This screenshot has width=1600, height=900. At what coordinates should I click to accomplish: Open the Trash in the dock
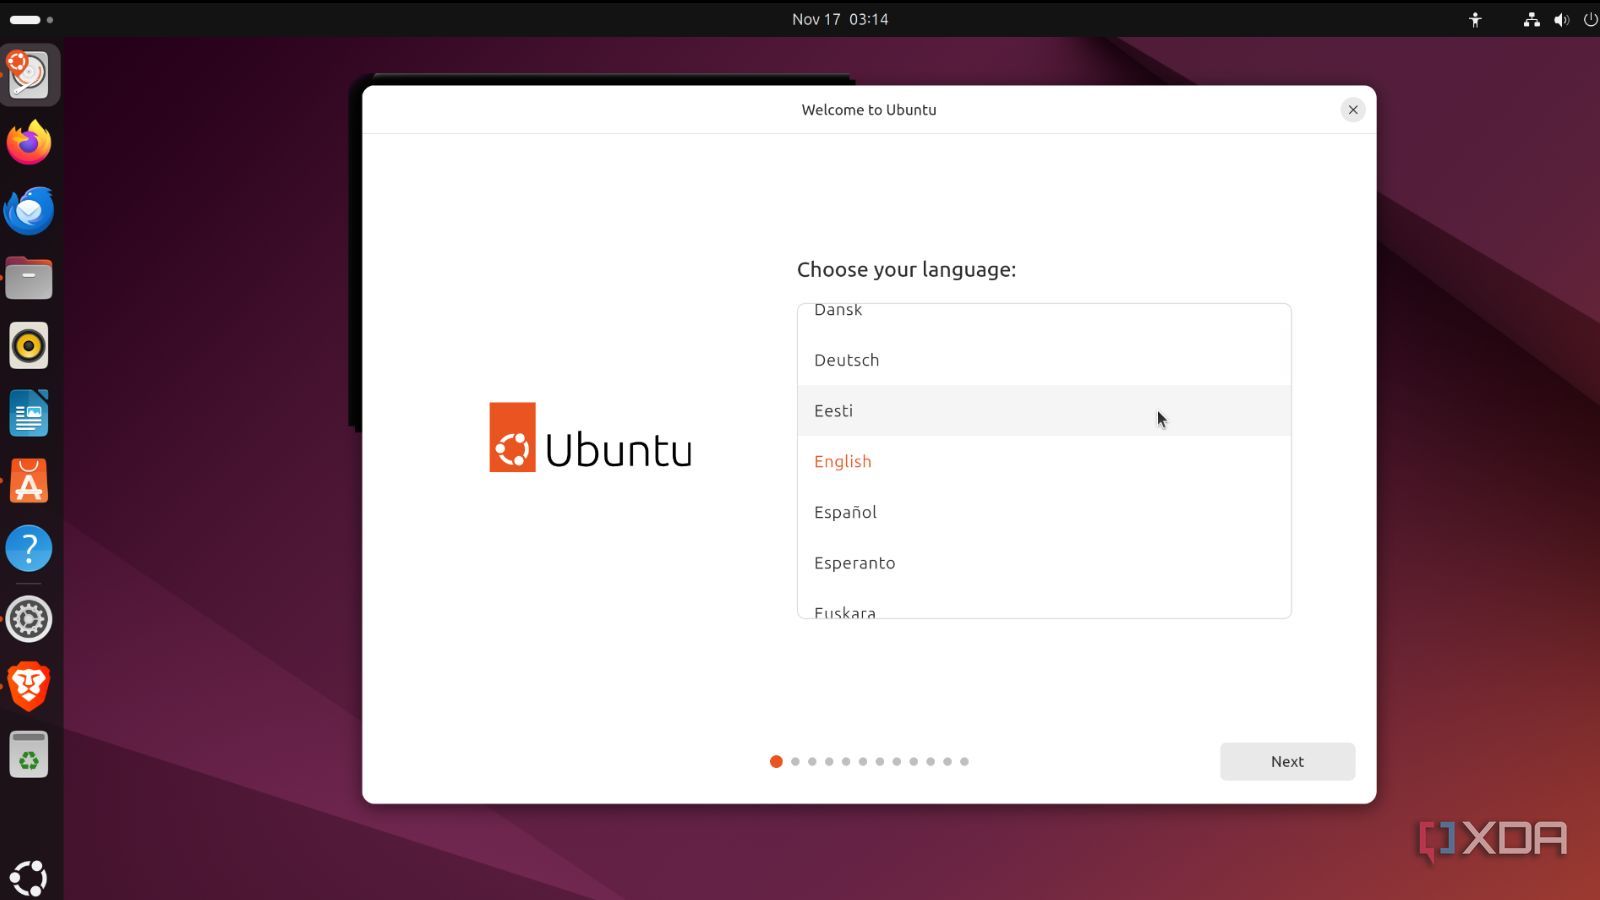click(x=29, y=754)
